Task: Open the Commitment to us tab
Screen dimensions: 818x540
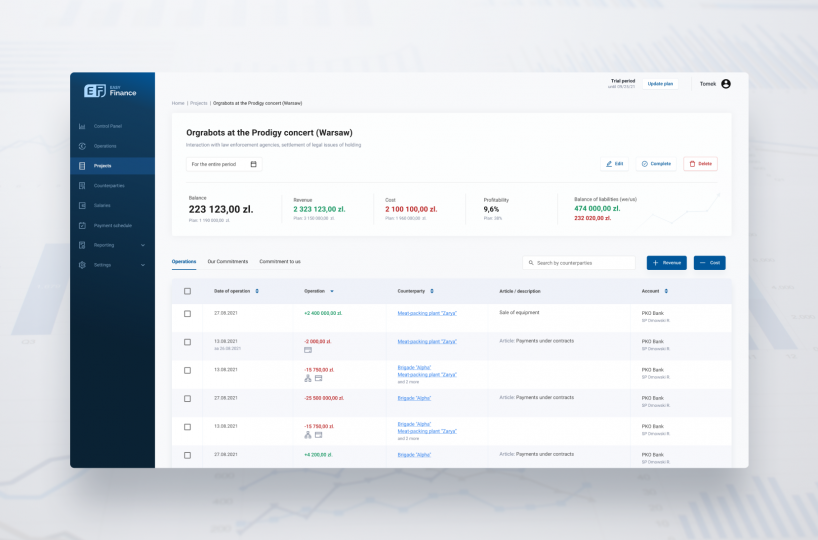Action: pos(280,261)
